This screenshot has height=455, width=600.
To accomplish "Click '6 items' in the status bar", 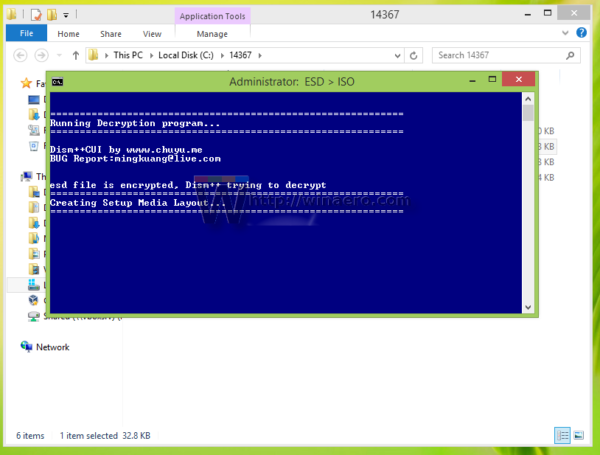I will pos(30,435).
